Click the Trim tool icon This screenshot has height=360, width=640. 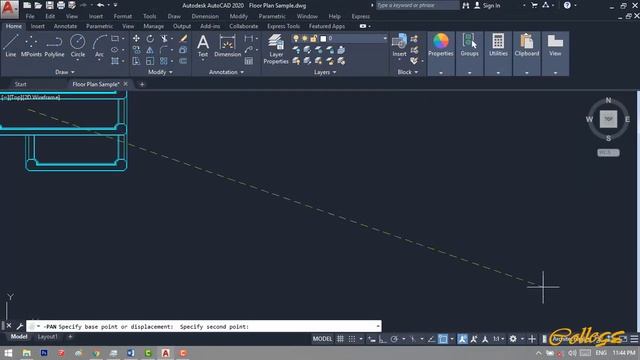pyautogui.click(x=164, y=38)
